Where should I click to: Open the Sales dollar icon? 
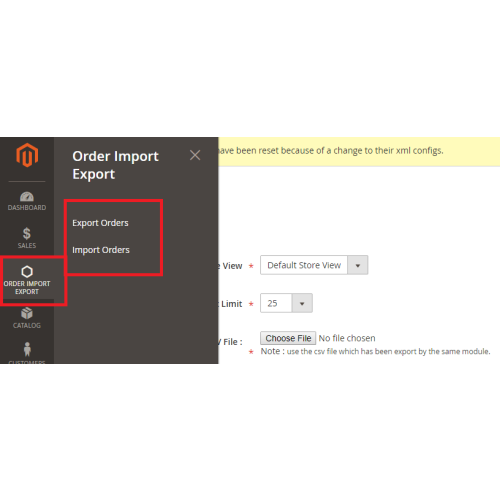coord(27,233)
